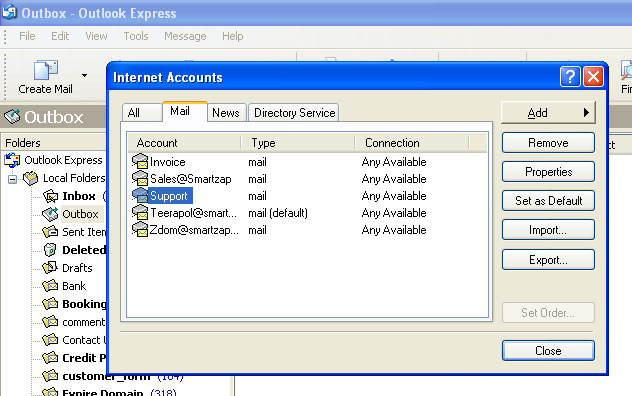Sort by the Connection column header
Viewport: 632px width, 396px height.
pyautogui.click(x=412, y=143)
